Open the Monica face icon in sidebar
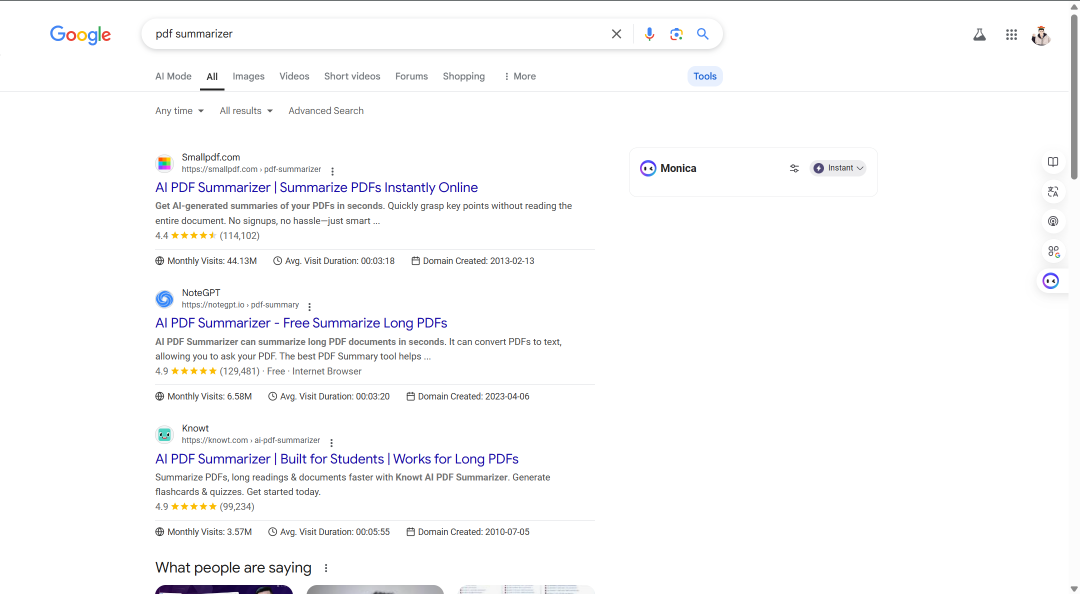Image resolution: width=1080 pixels, height=594 pixels. point(1051,280)
